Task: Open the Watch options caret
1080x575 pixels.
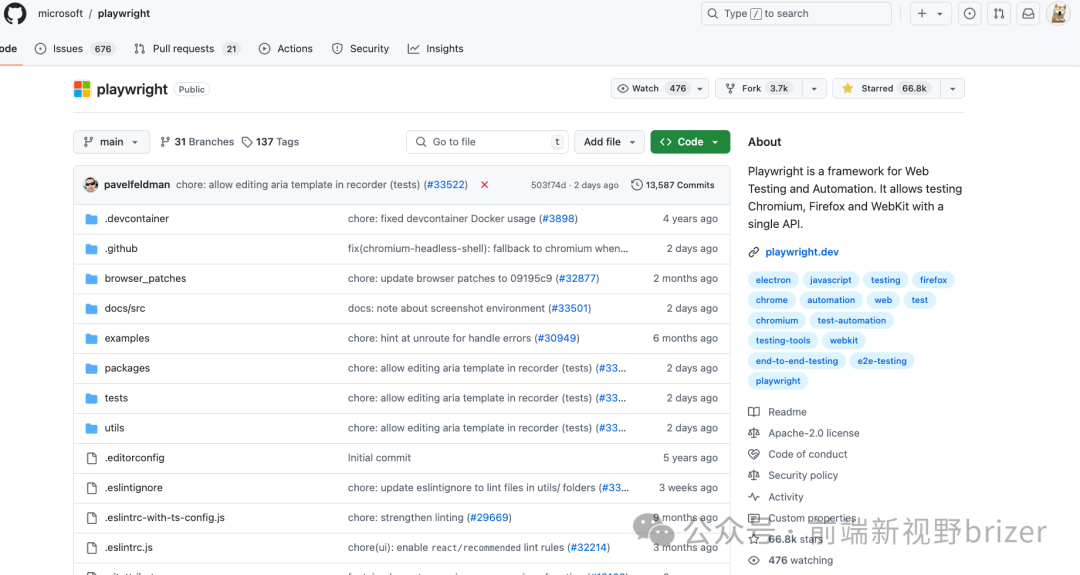Action: [x=700, y=89]
